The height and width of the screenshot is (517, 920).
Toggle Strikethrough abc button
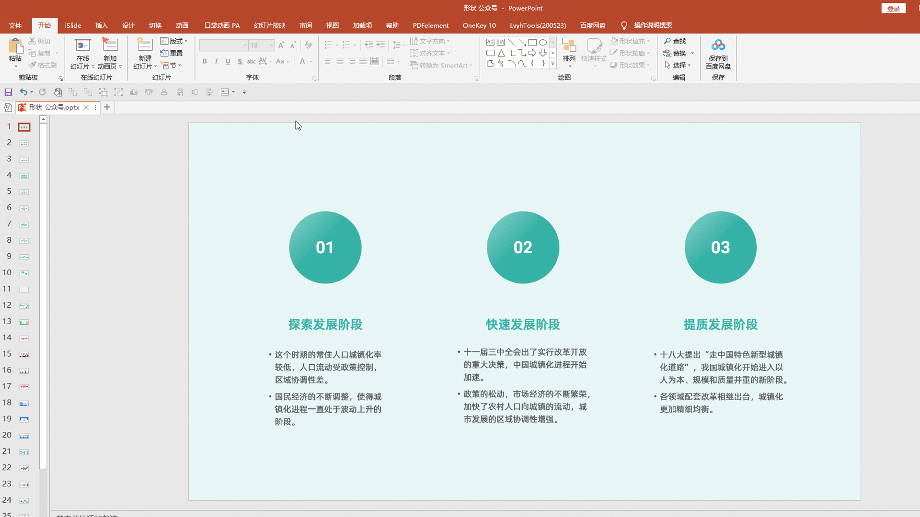pyautogui.click(x=251, y=62)
